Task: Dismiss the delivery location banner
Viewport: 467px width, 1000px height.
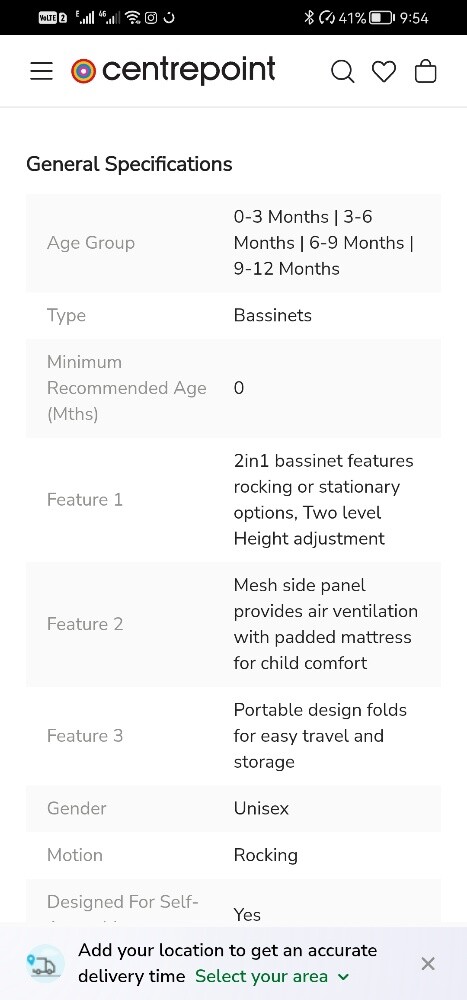Action: tap(428, 963)
